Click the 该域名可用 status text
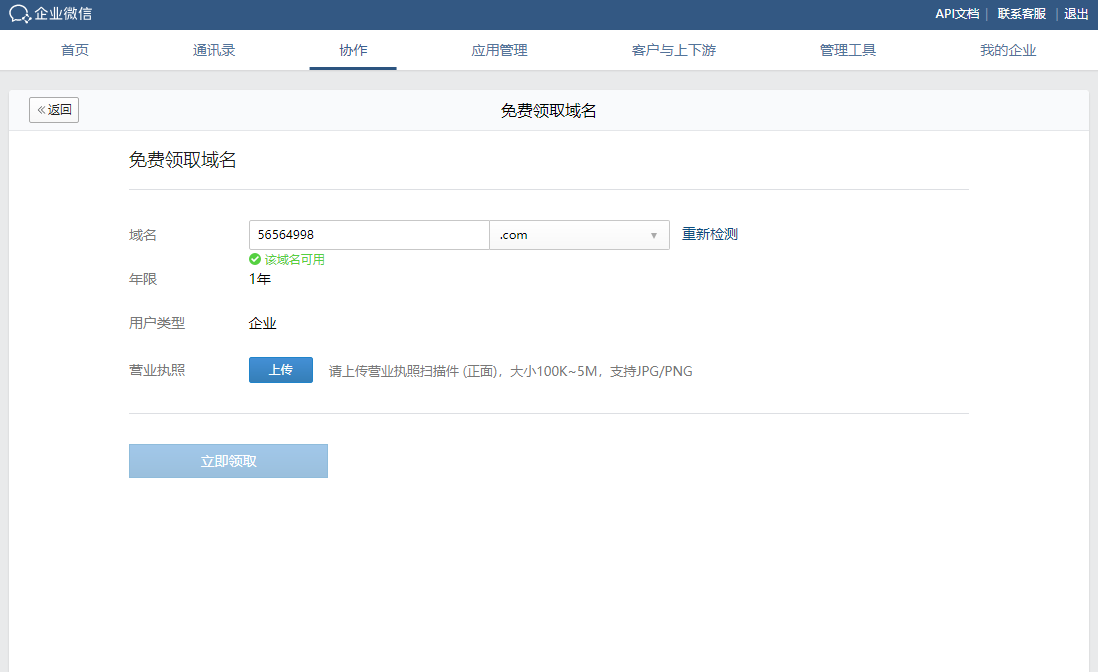The width and height of the screenshot is (1098, 672). 295,260
